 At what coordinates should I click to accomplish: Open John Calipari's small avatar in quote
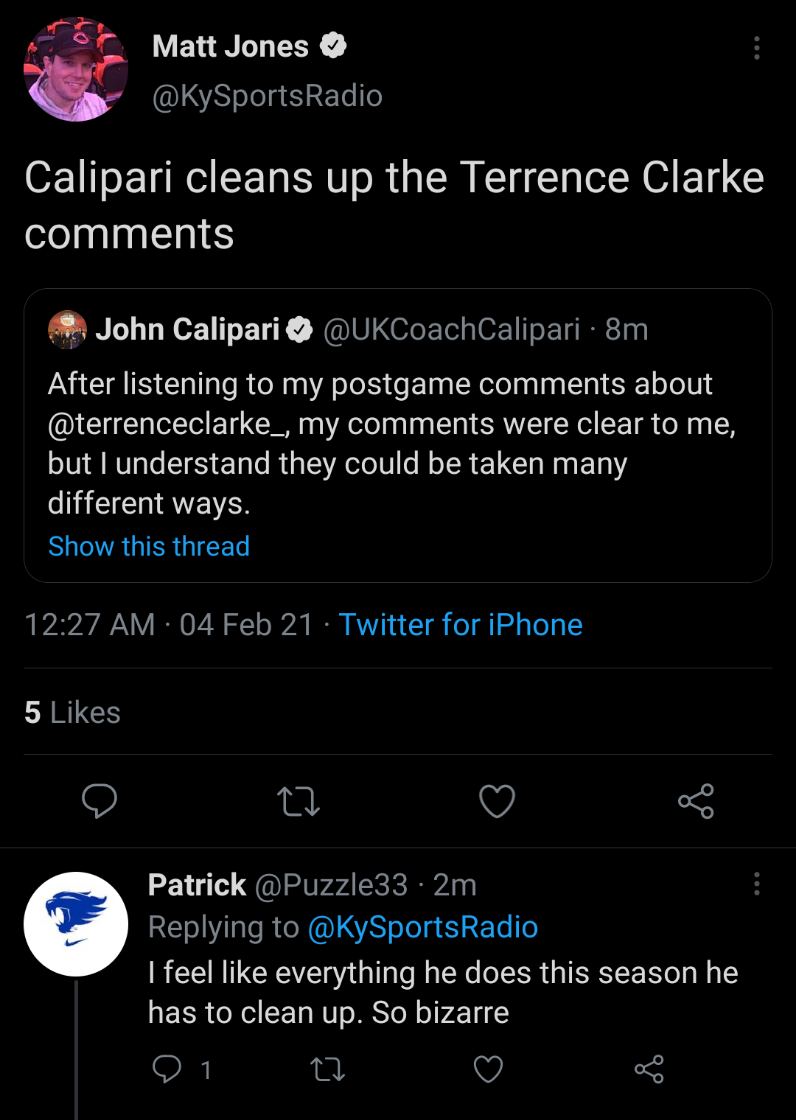coord(67,330)
